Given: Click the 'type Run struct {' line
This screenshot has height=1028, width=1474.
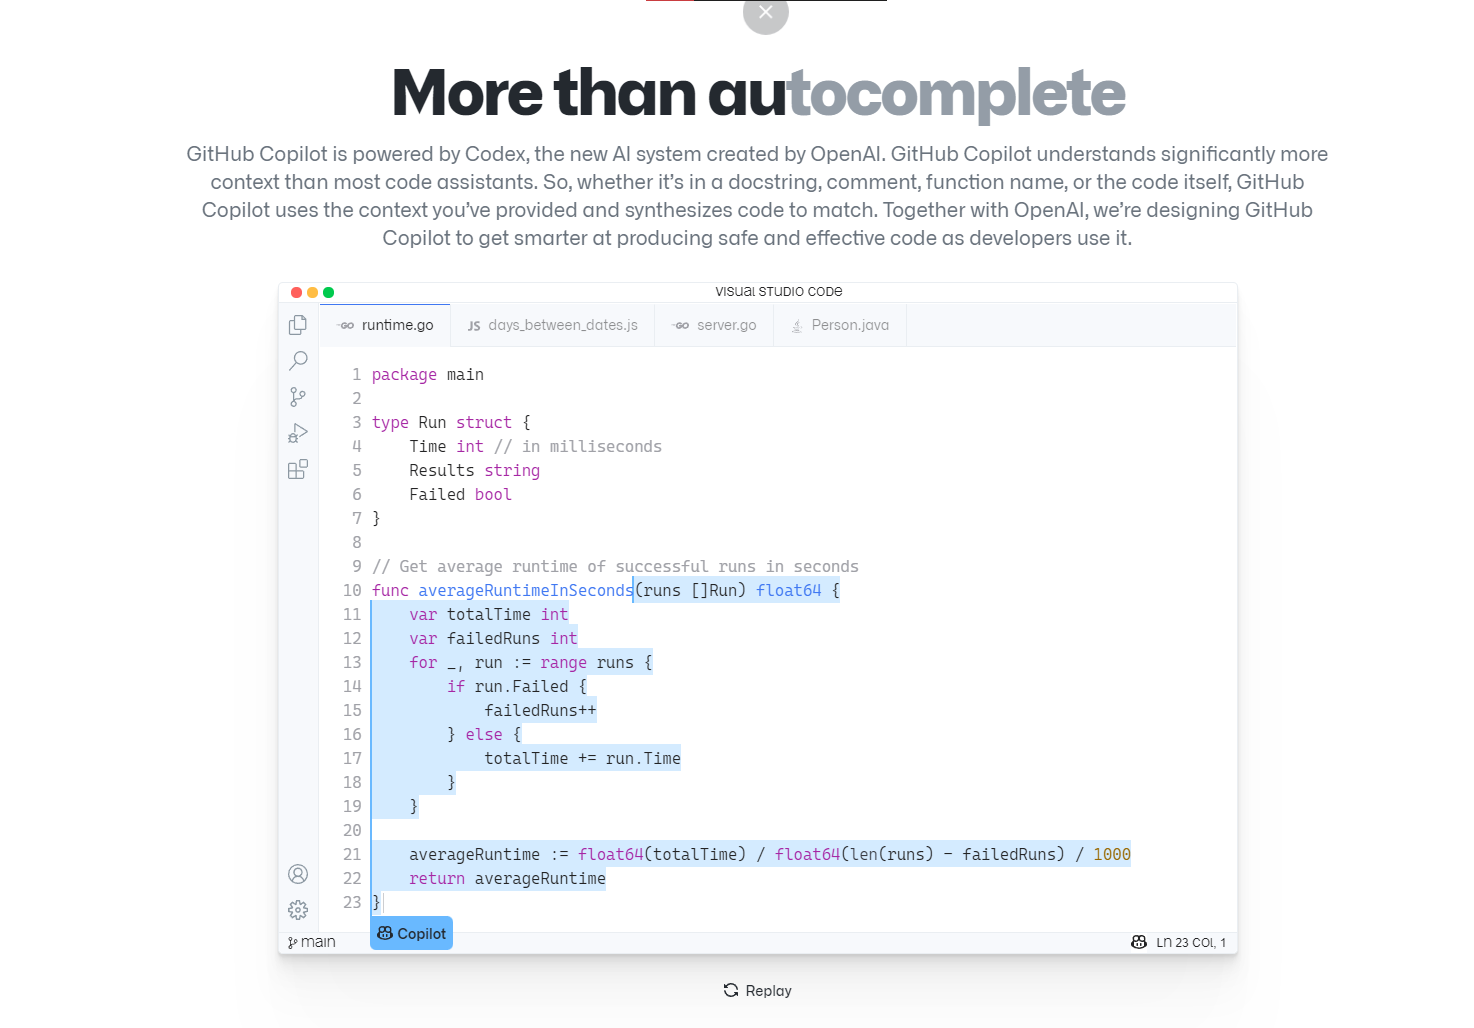Looking at the screenshot, I should [451, 422].
